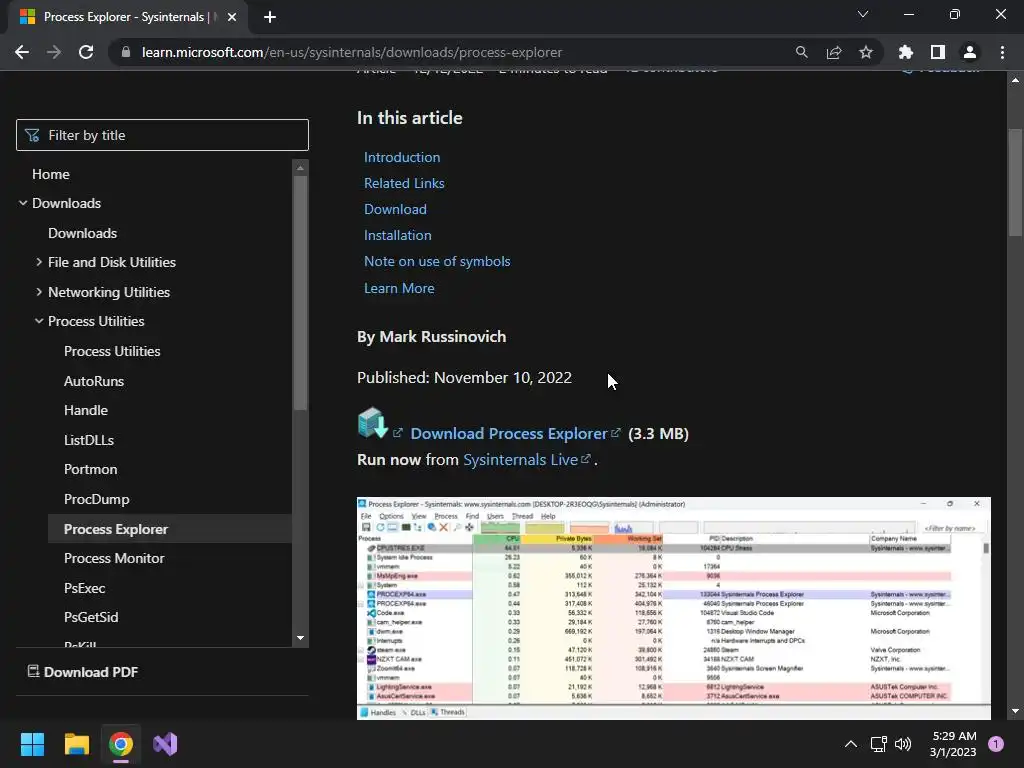Image resolution: width=1024 pixels, height=768 pixels.
Task: Open PsExec in the sidebar
Action: click(x=84, y=588)
